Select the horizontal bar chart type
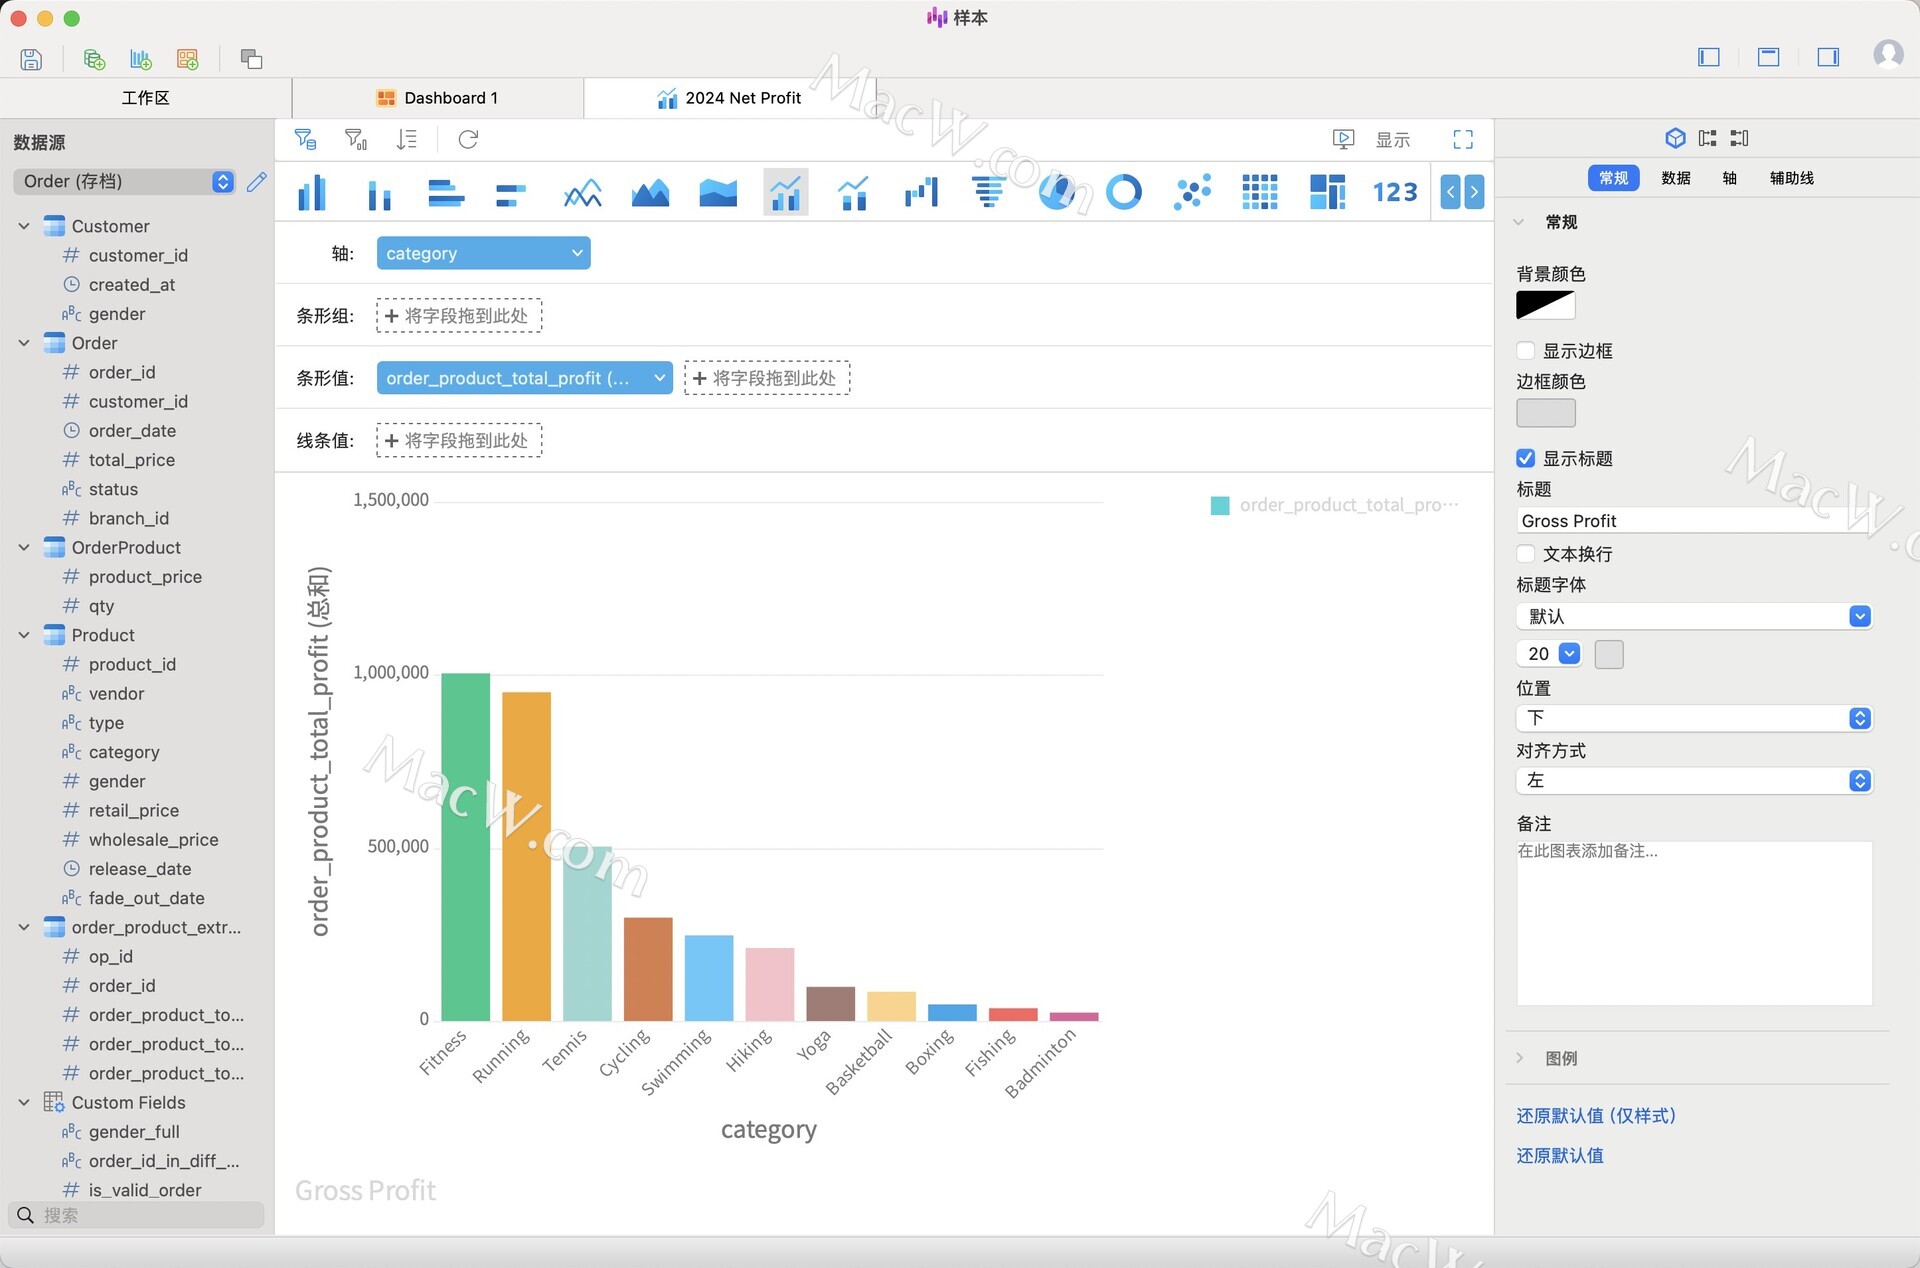The width and height of the screenshot is (1920, 1268). click(x=446, y=192)
